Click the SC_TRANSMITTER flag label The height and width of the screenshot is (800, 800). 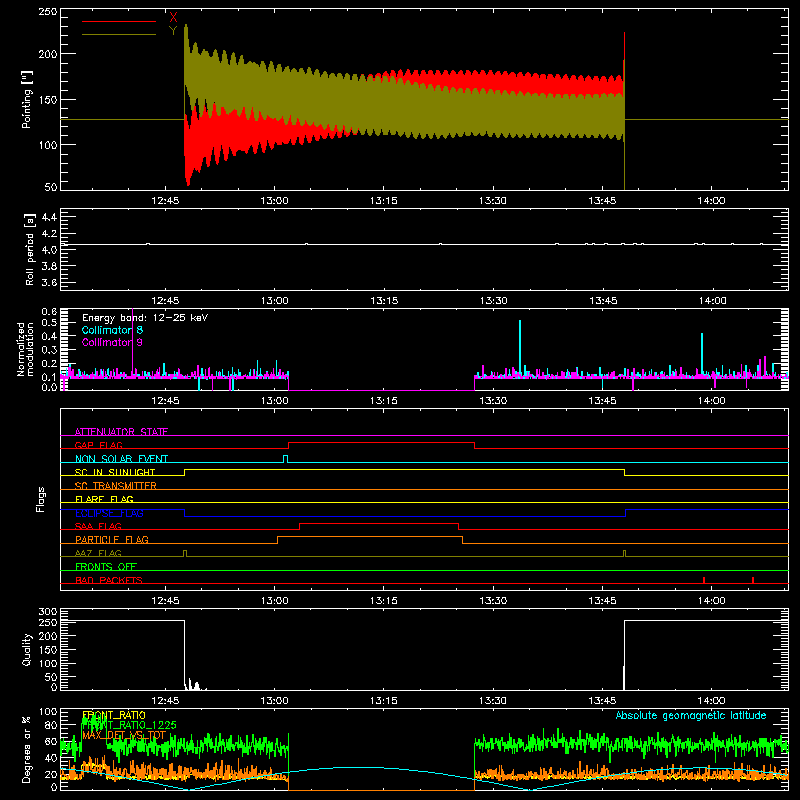click(x=116, y=485)
